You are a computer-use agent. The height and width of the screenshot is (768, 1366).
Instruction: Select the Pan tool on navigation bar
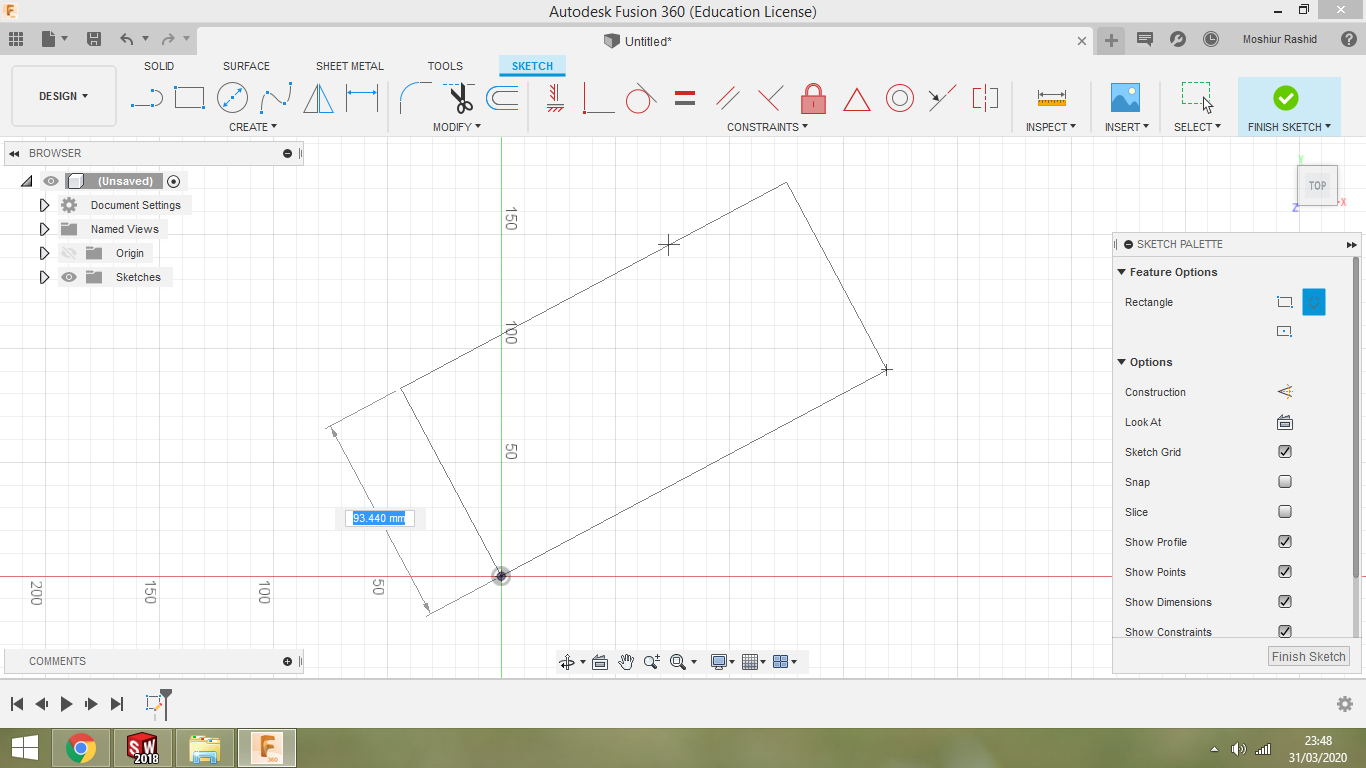pyautogui.click(x=626, y=661)
